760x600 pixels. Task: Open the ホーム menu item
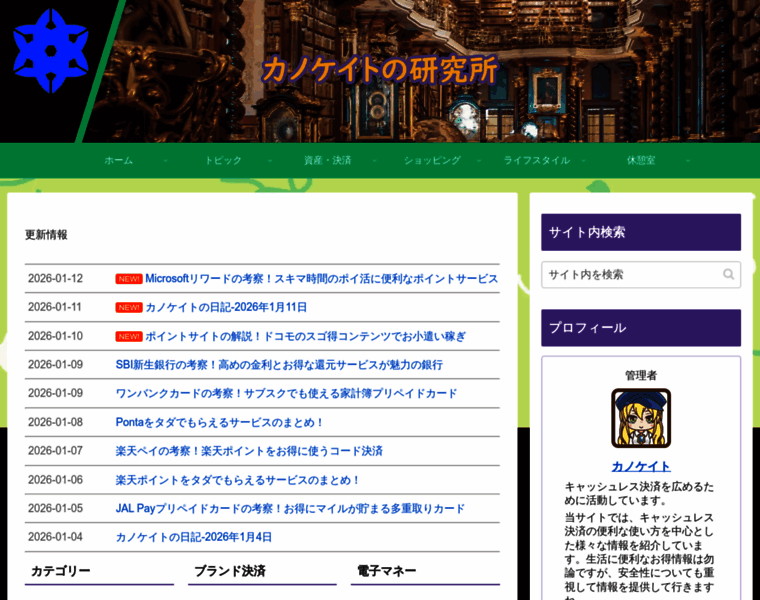click(x=119, y=160)
